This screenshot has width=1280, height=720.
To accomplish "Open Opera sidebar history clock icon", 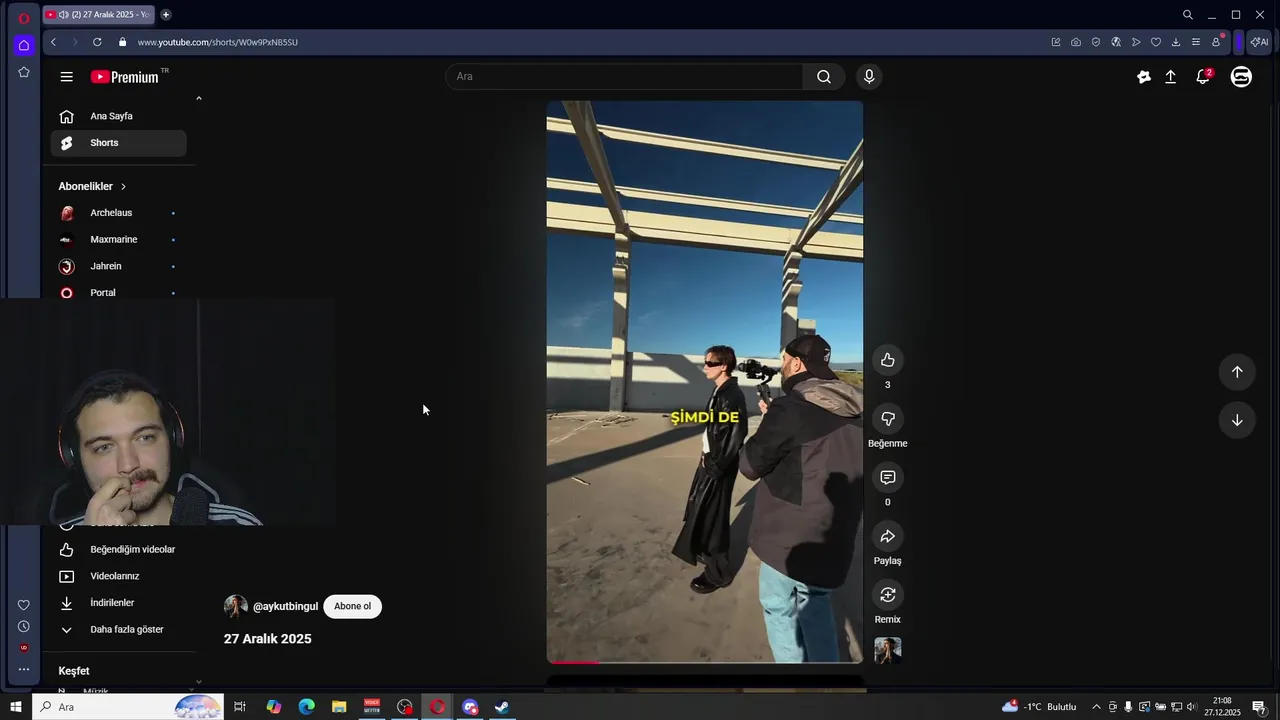I will click(24, 626).
